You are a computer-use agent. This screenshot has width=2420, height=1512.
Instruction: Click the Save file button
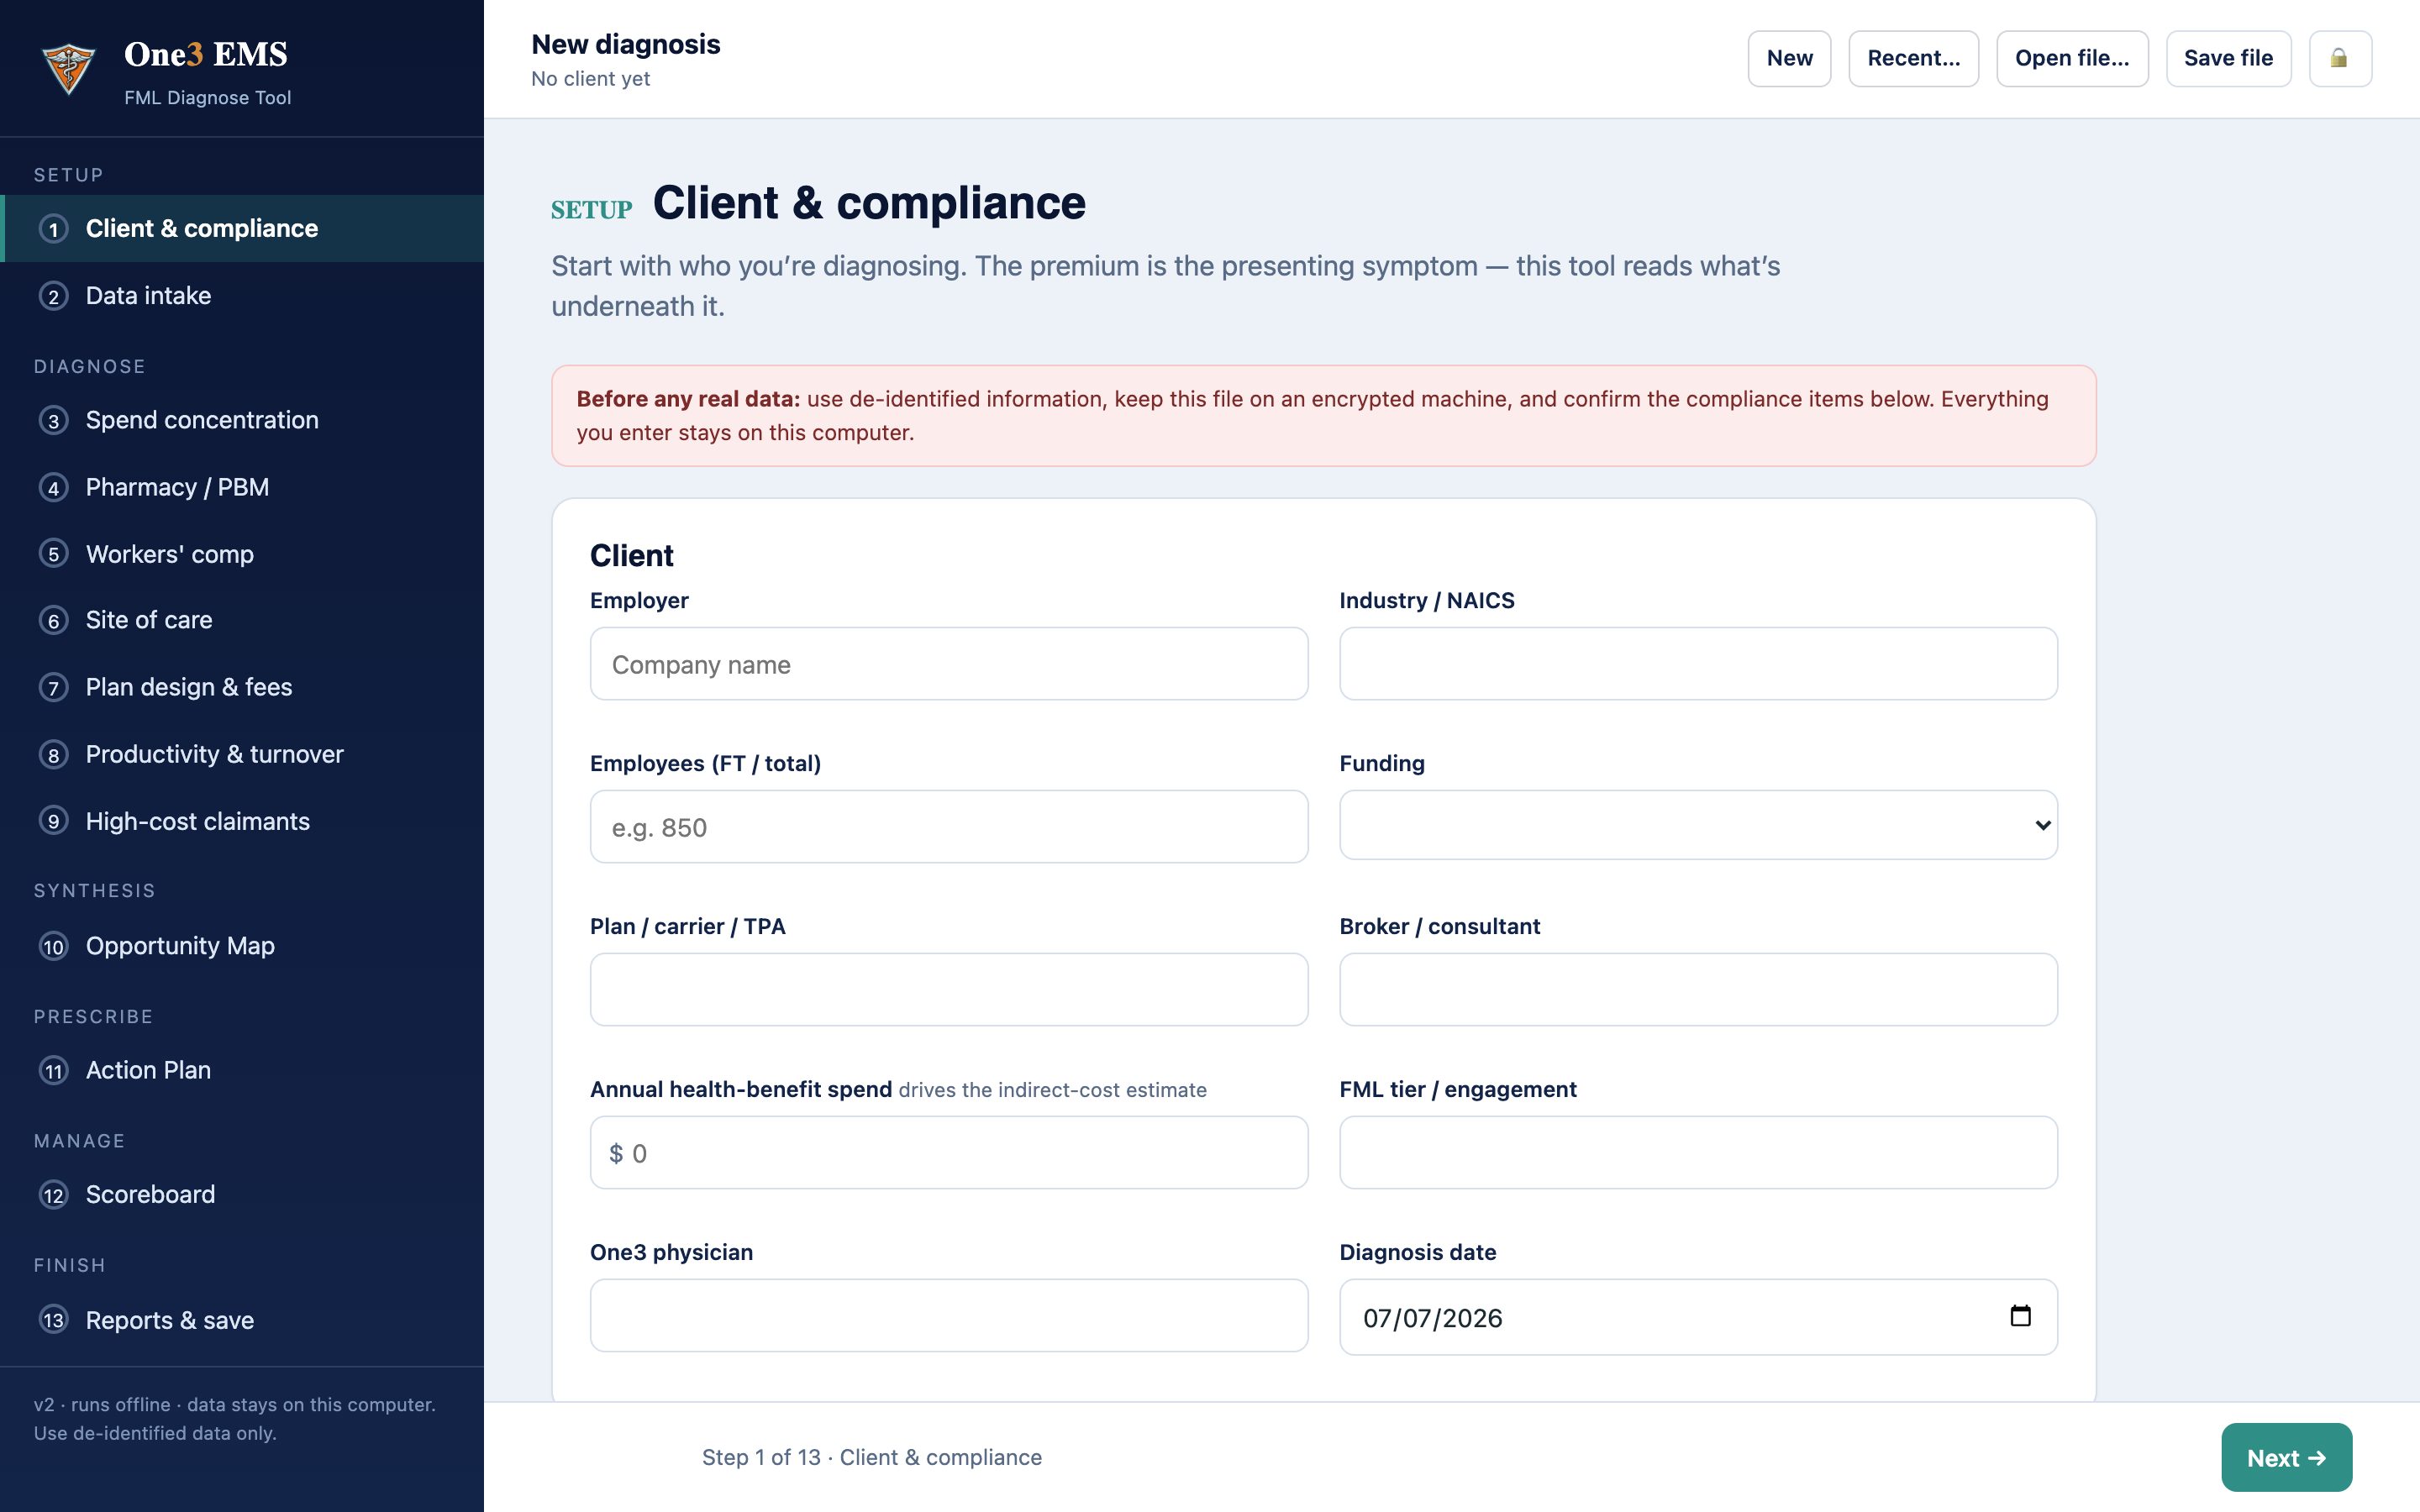(2228, 58)
